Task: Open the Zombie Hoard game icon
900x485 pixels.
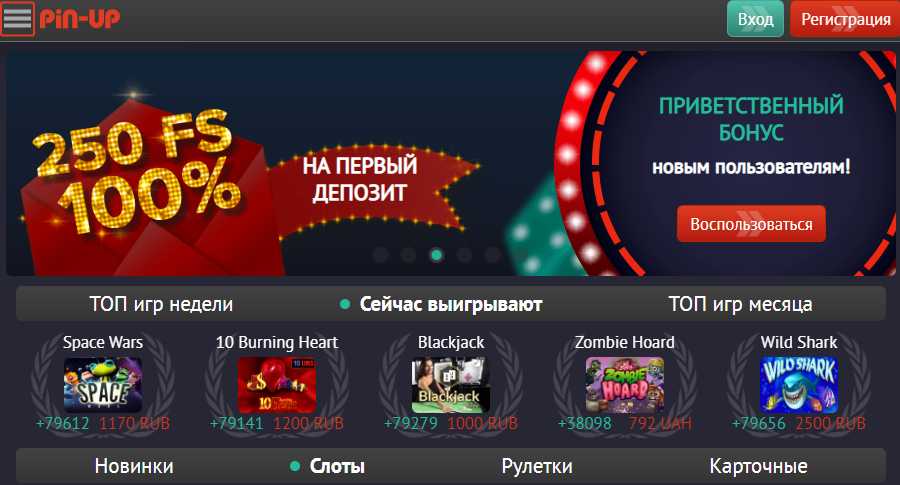Action: pos(624,385)
